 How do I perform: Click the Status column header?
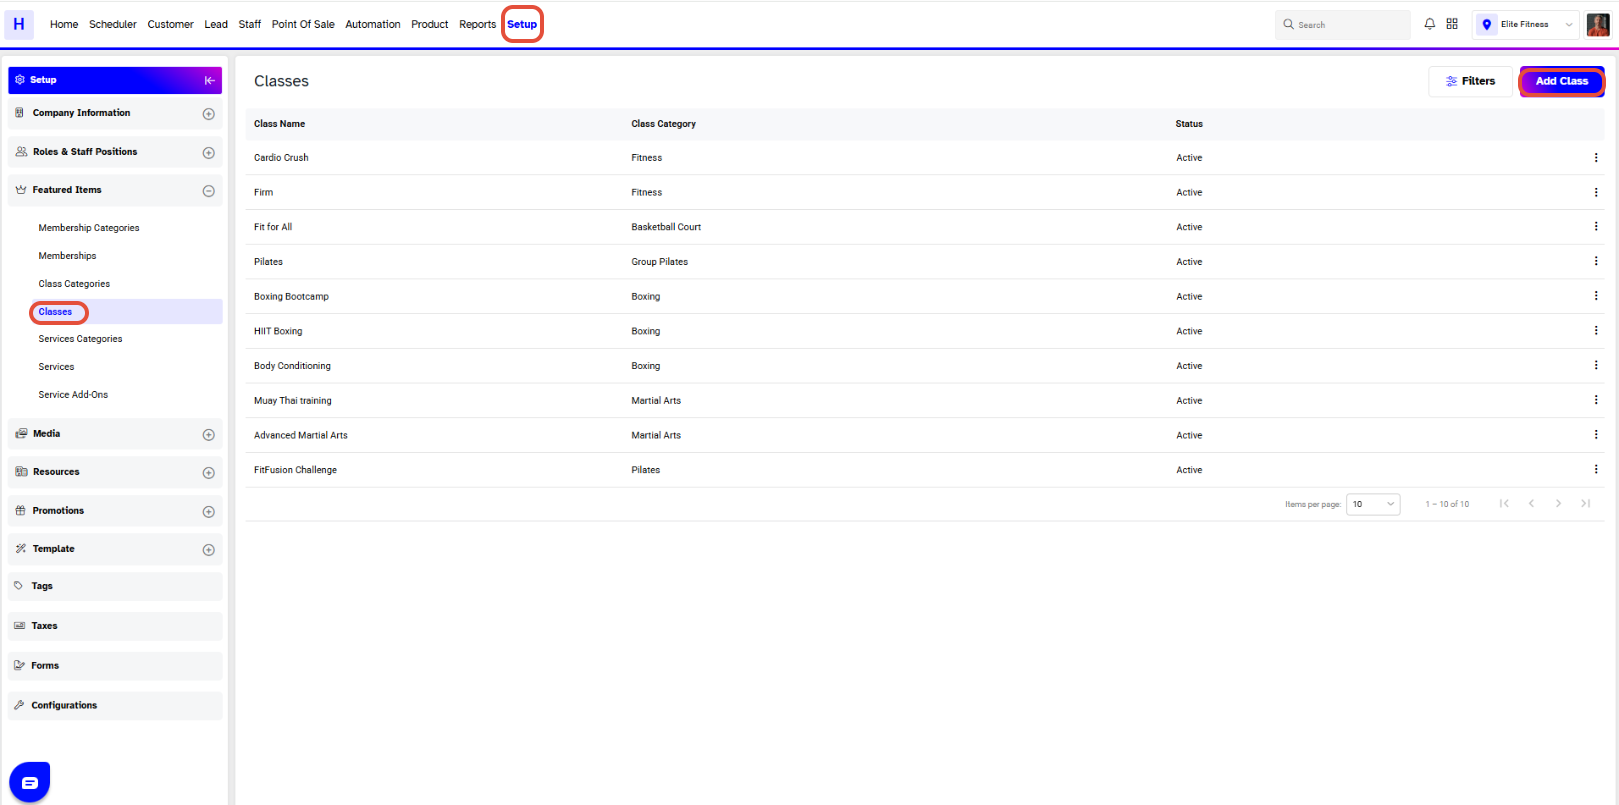tap(1189, 124)
